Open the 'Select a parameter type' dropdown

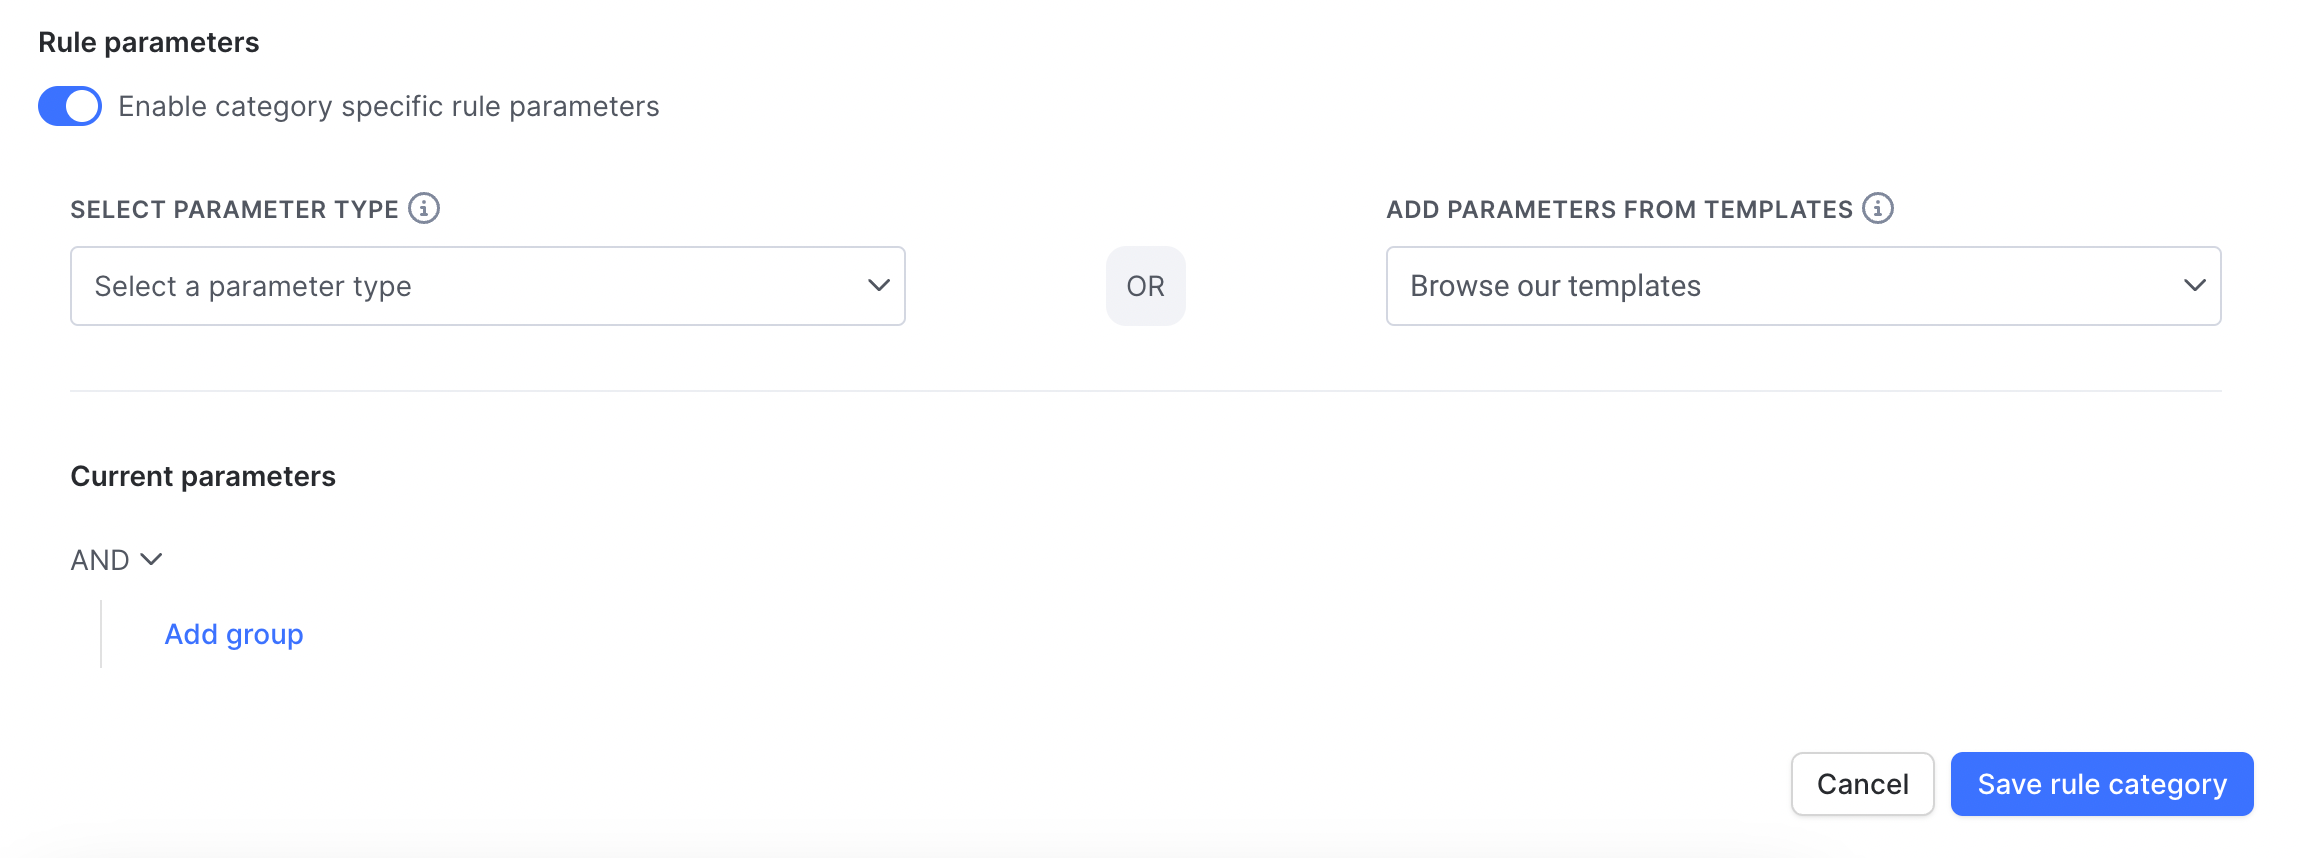(488, 286)
